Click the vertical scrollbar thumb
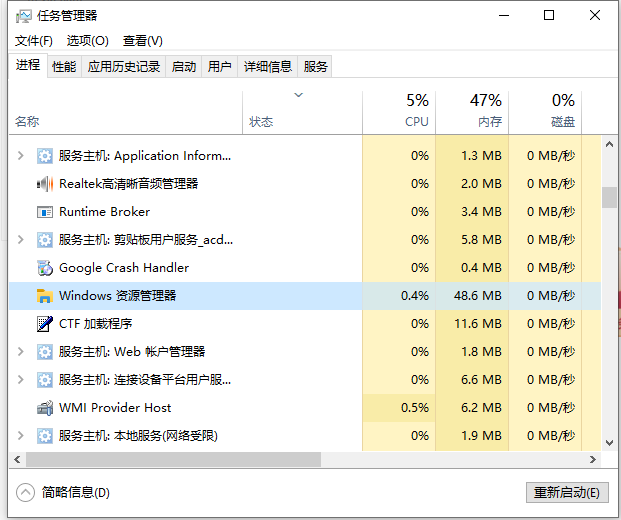 609,197
